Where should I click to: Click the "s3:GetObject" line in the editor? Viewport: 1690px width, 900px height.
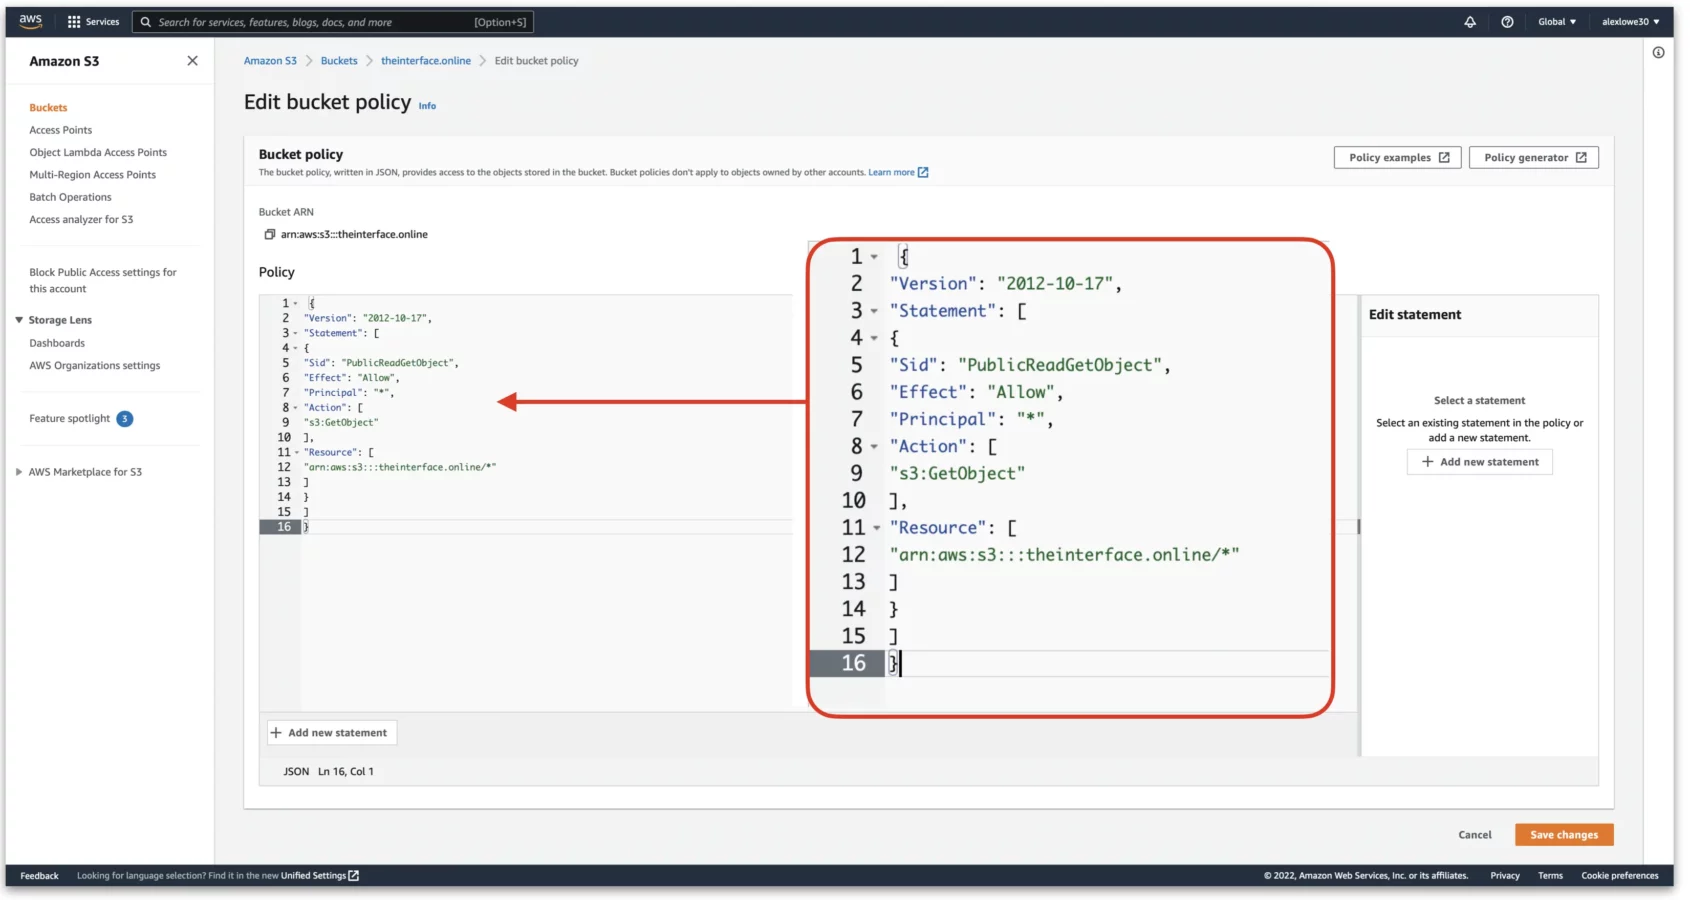341,423
